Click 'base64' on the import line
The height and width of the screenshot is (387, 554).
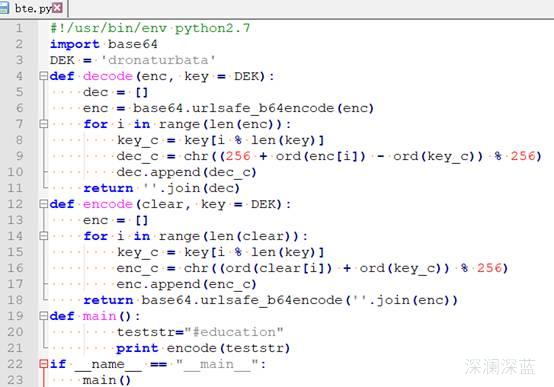pos(132,44)
